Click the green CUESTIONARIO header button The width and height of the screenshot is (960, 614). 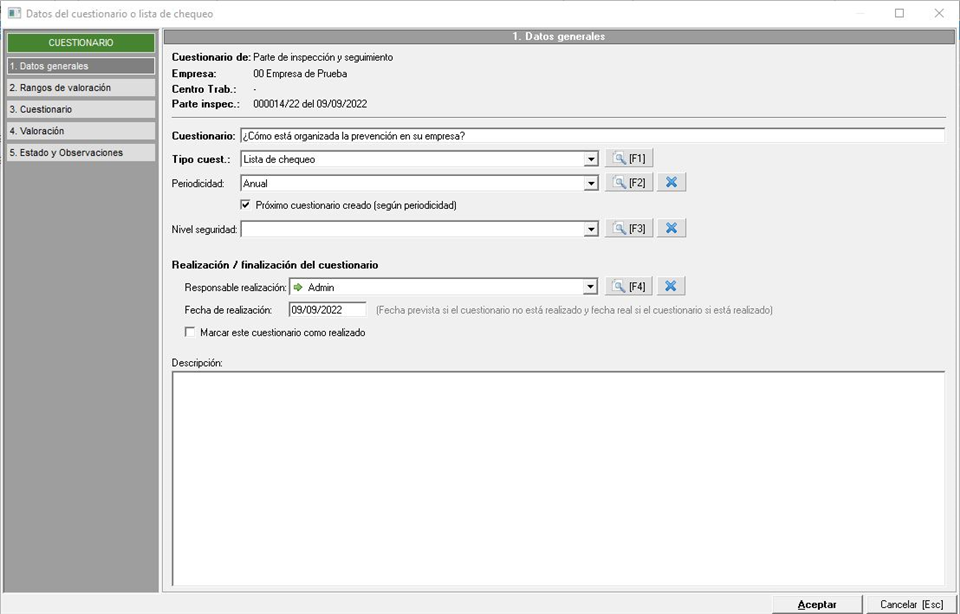pos(81,43)
